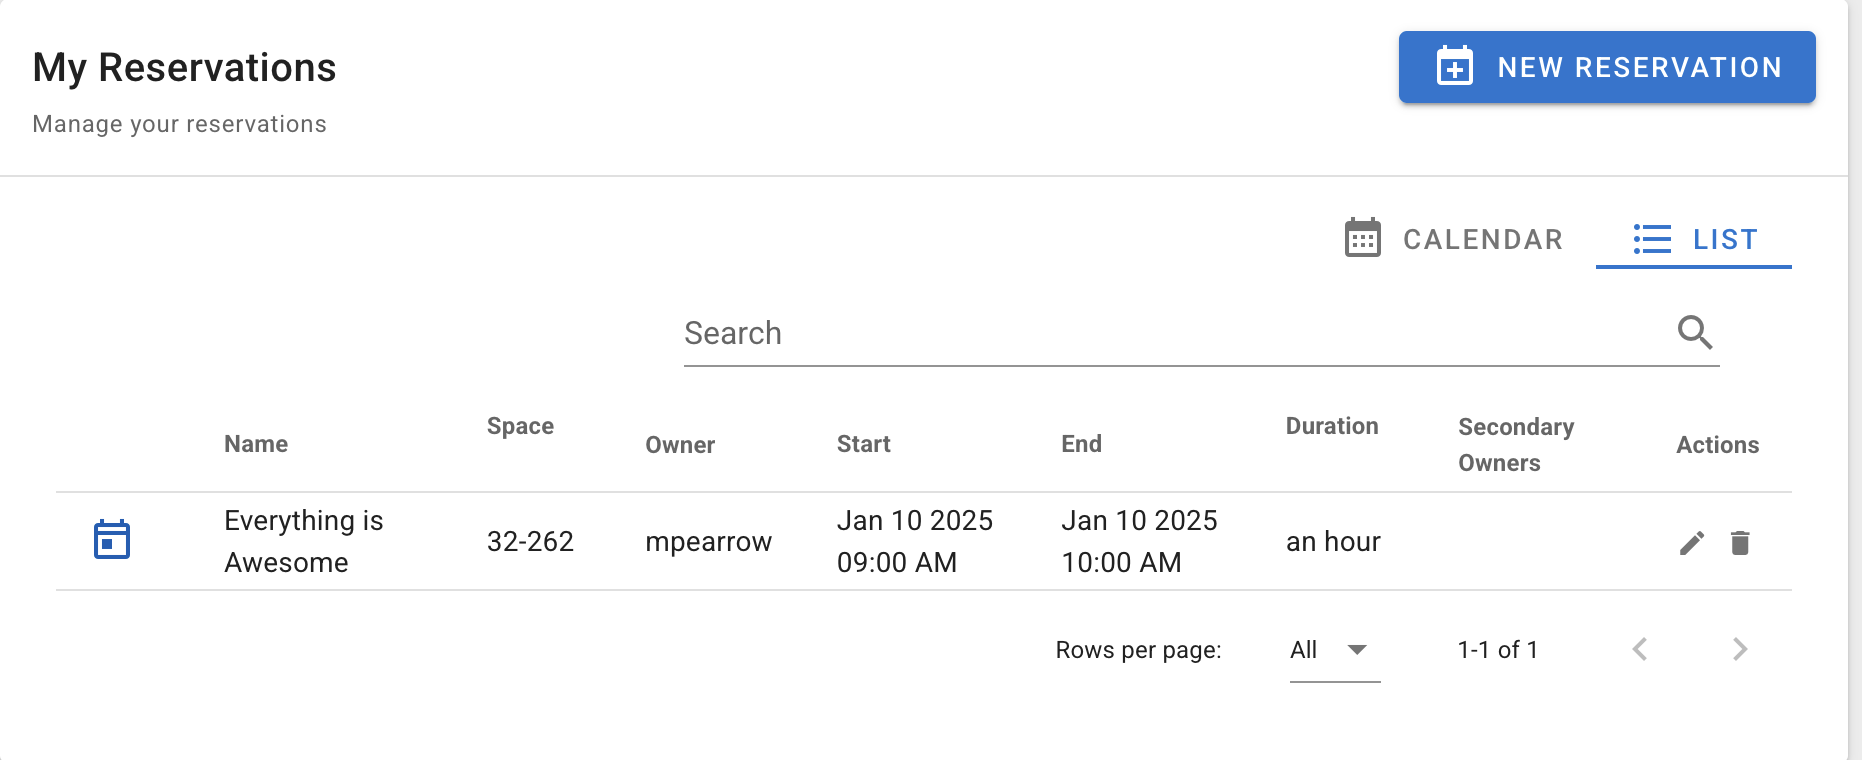Sort by the Name column header

point(256,444)
